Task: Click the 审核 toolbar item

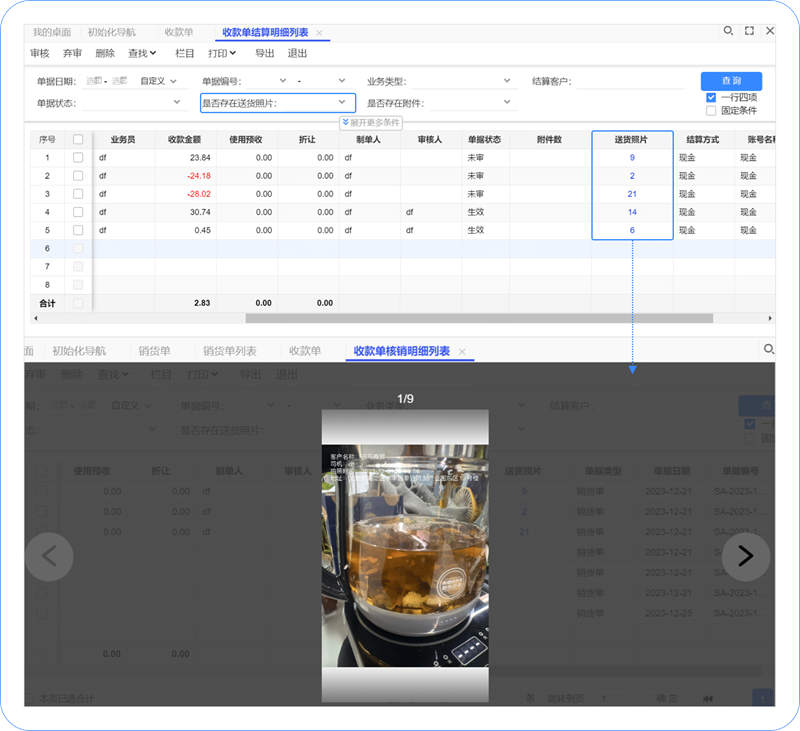Action: coord(40,53)
